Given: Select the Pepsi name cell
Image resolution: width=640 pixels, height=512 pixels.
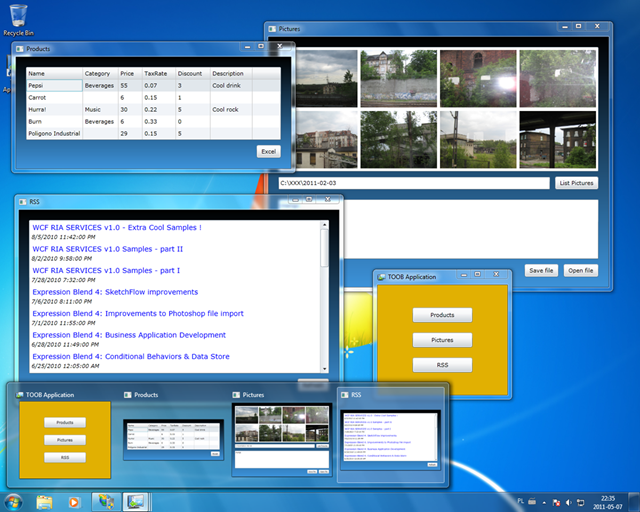Looking at the screenshot, I should tap(54, 85).
